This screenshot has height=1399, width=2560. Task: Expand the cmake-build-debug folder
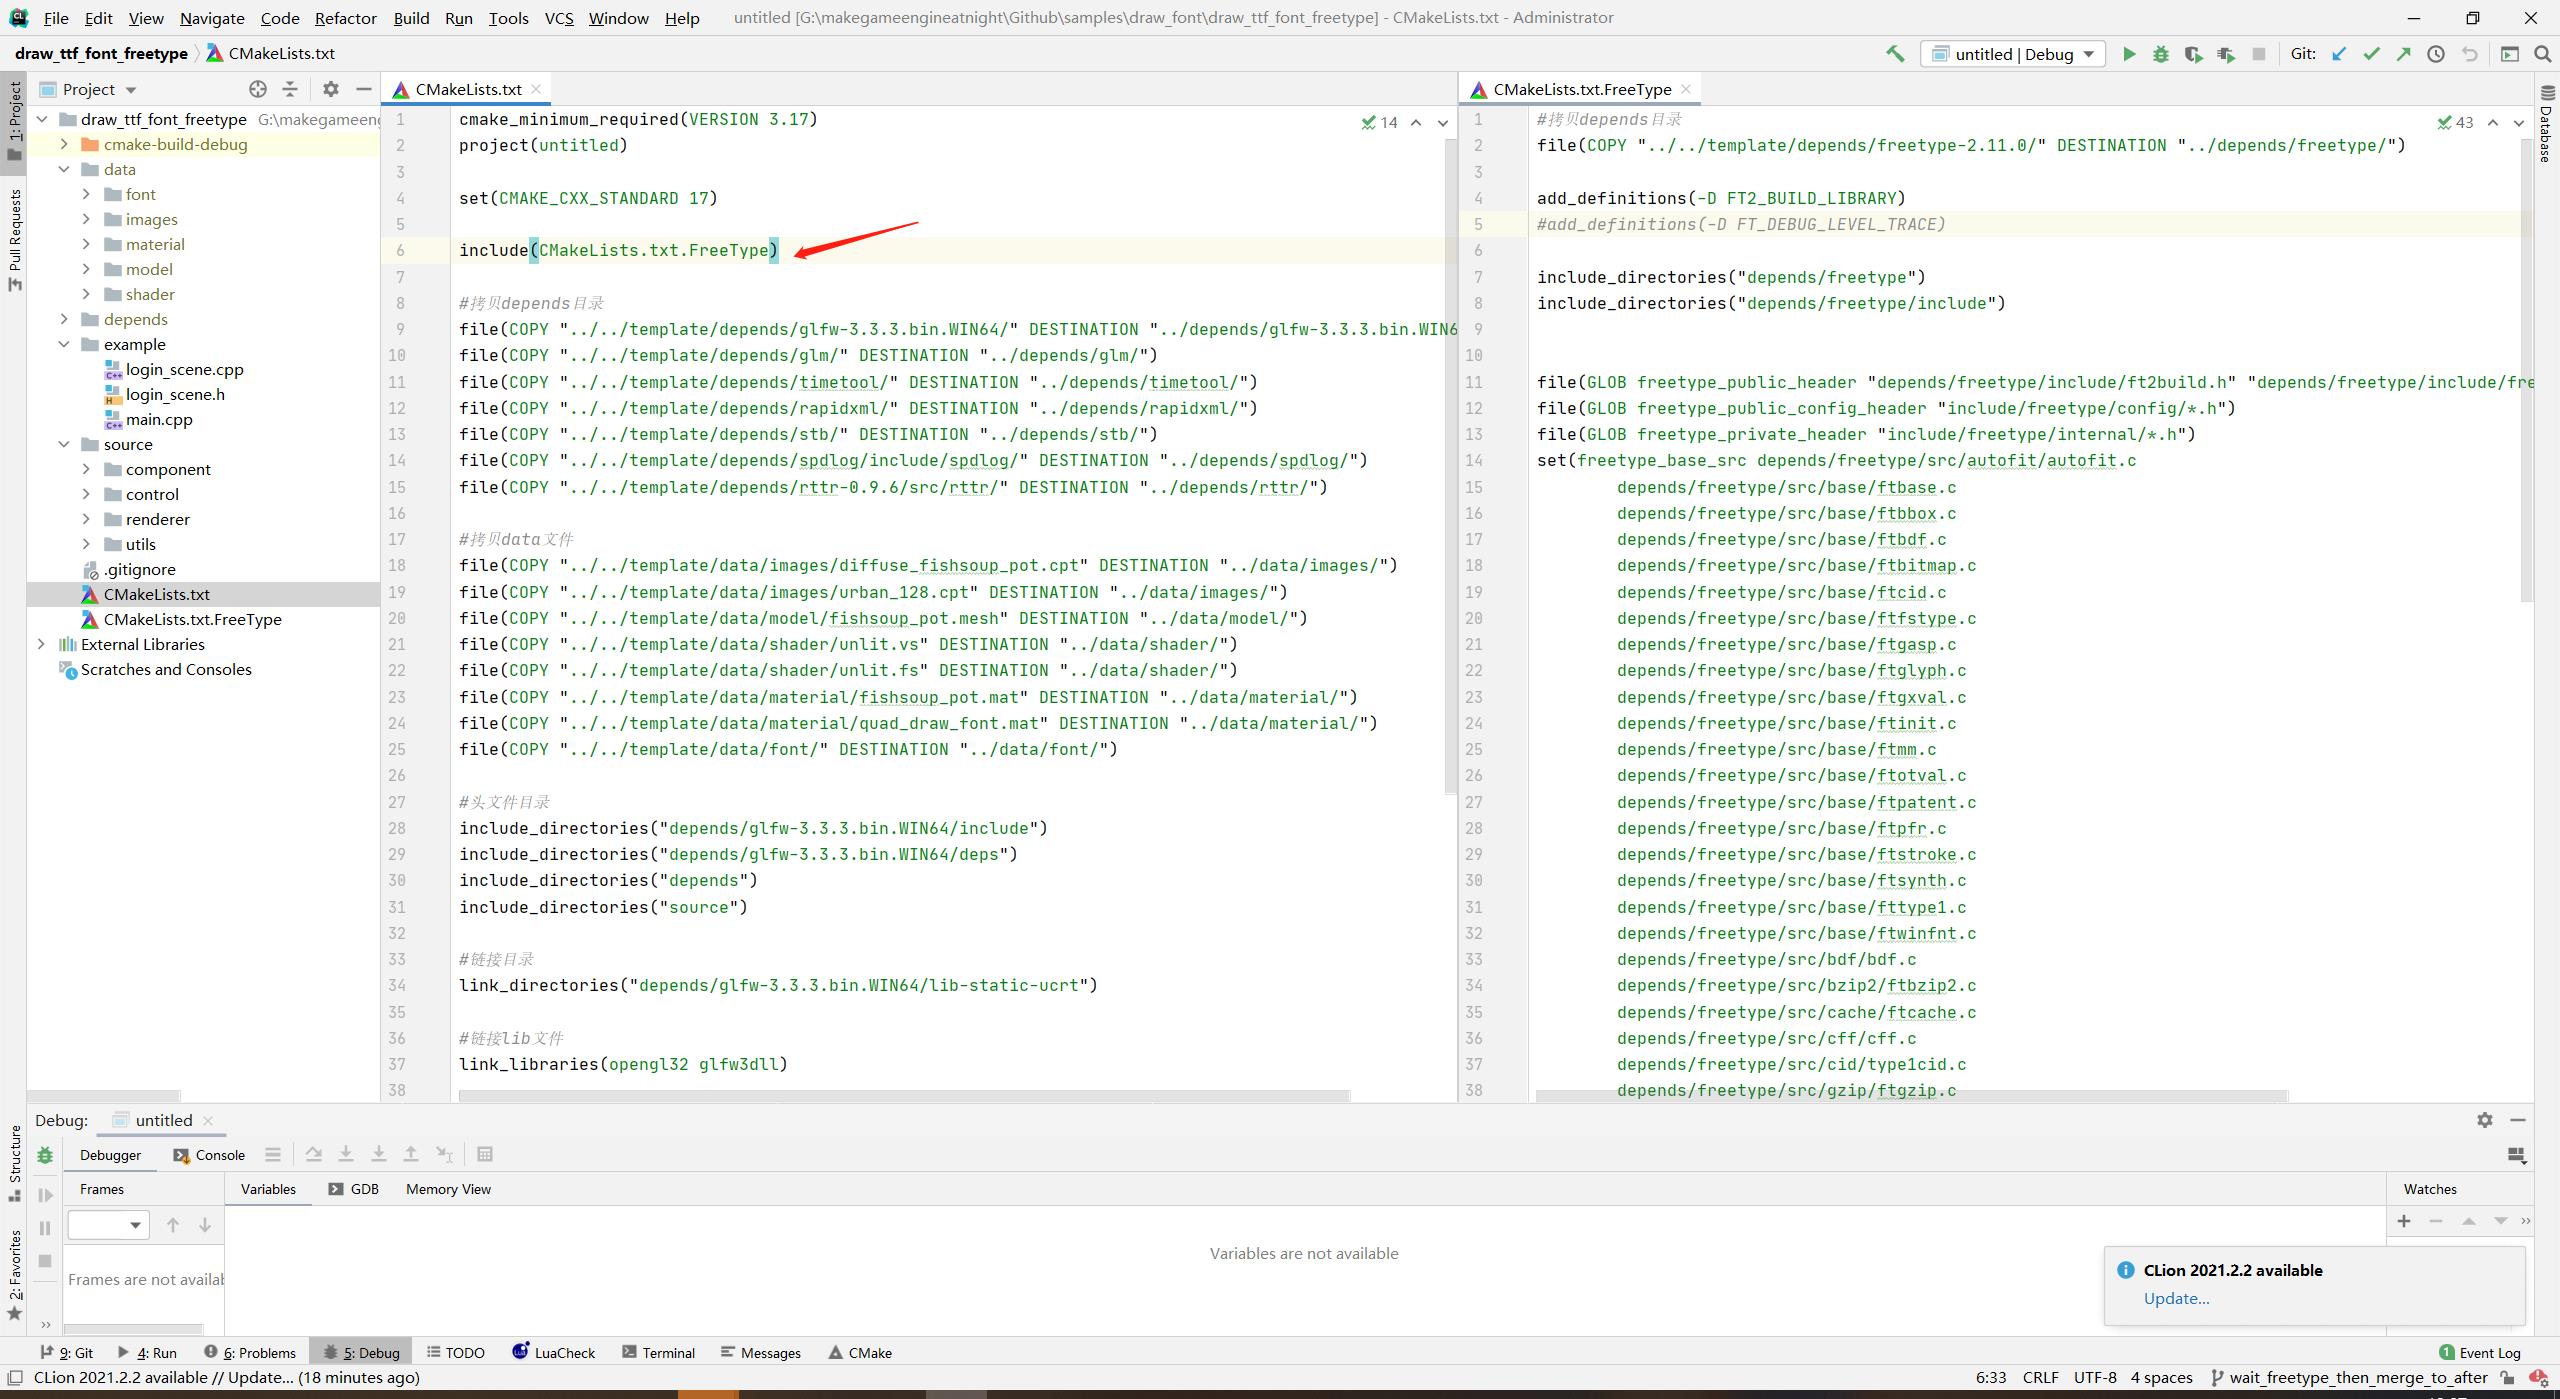[x=64, y=144]
